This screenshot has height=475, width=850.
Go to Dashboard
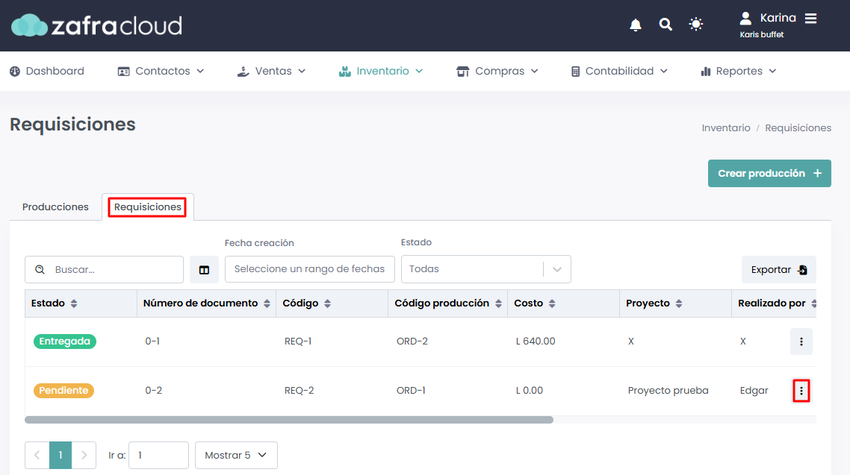pyautogui.click(x=47, y=71)
